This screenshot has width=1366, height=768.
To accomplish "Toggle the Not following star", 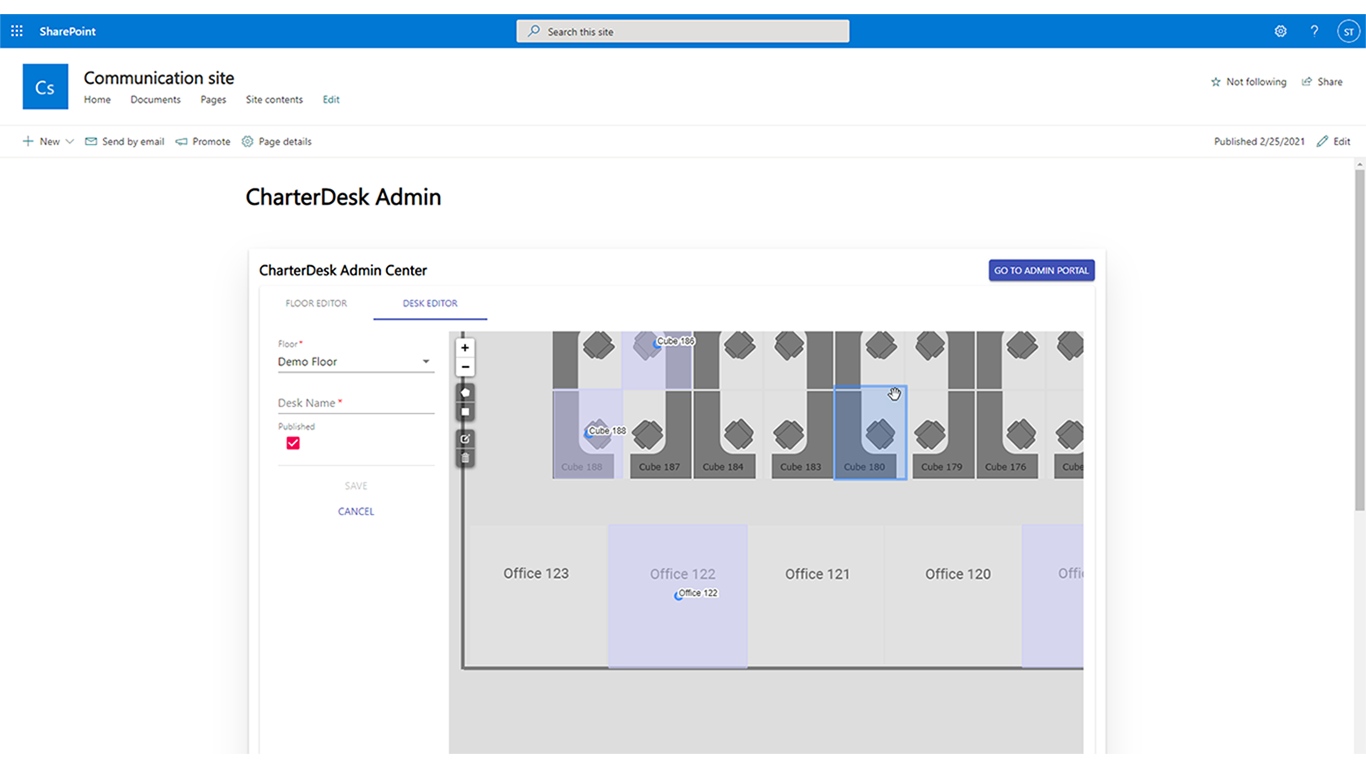I will [x=1216, y=82].
